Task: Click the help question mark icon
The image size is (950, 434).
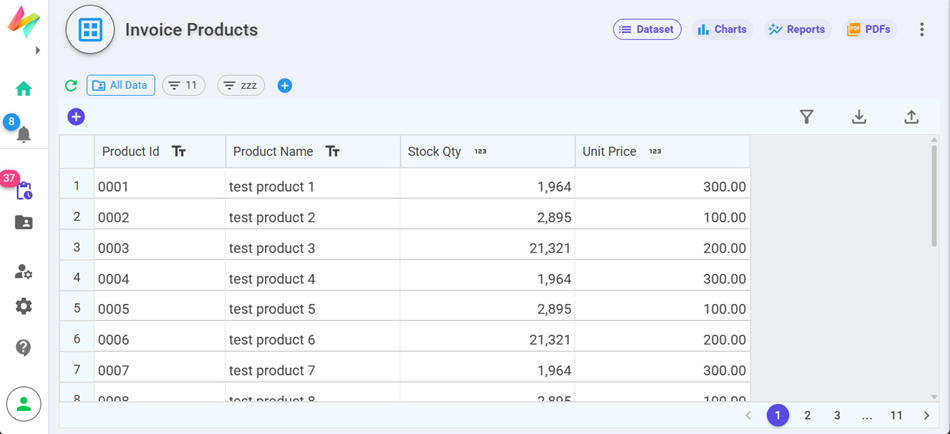Action: [24, 348]
